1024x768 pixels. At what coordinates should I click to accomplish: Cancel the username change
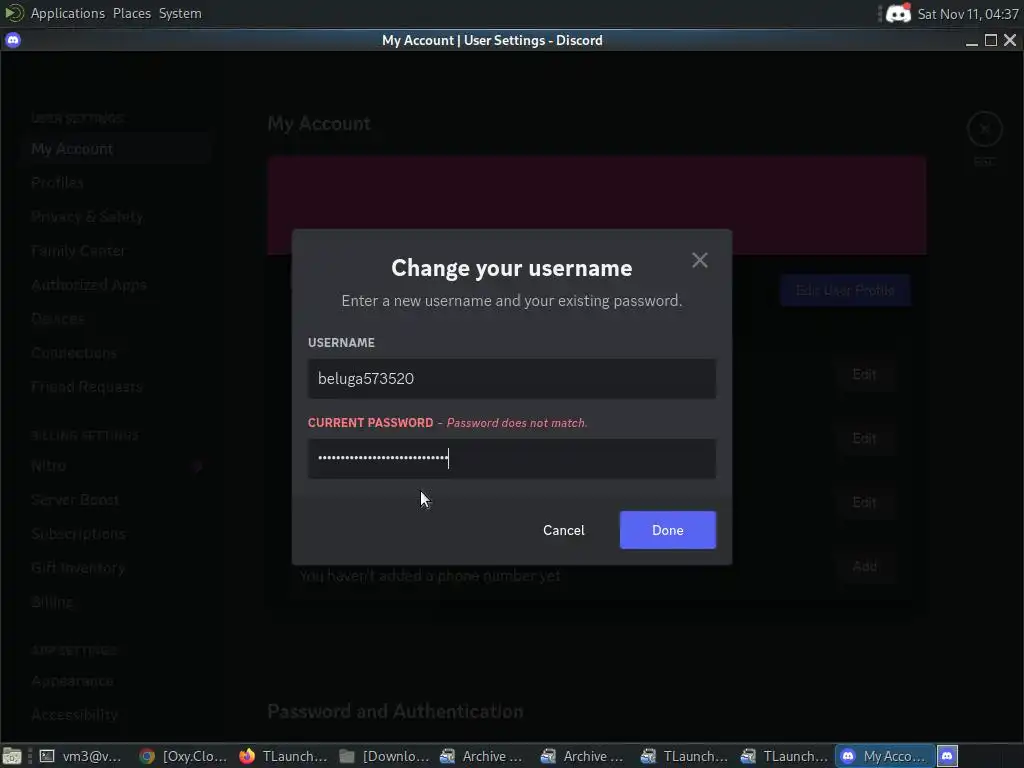point(564,530)
